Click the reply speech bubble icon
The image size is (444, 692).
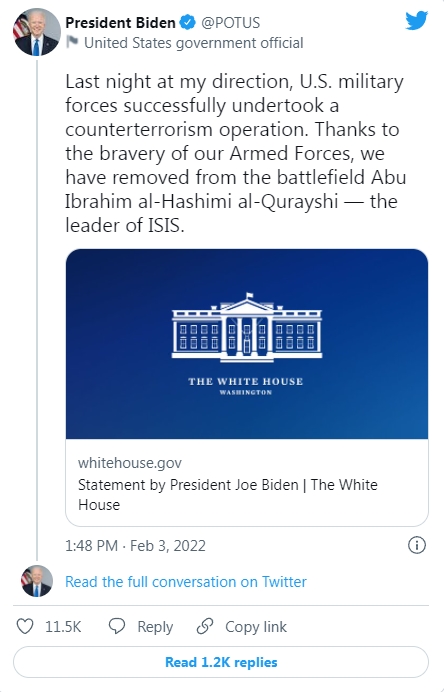[x=117, y=627]
